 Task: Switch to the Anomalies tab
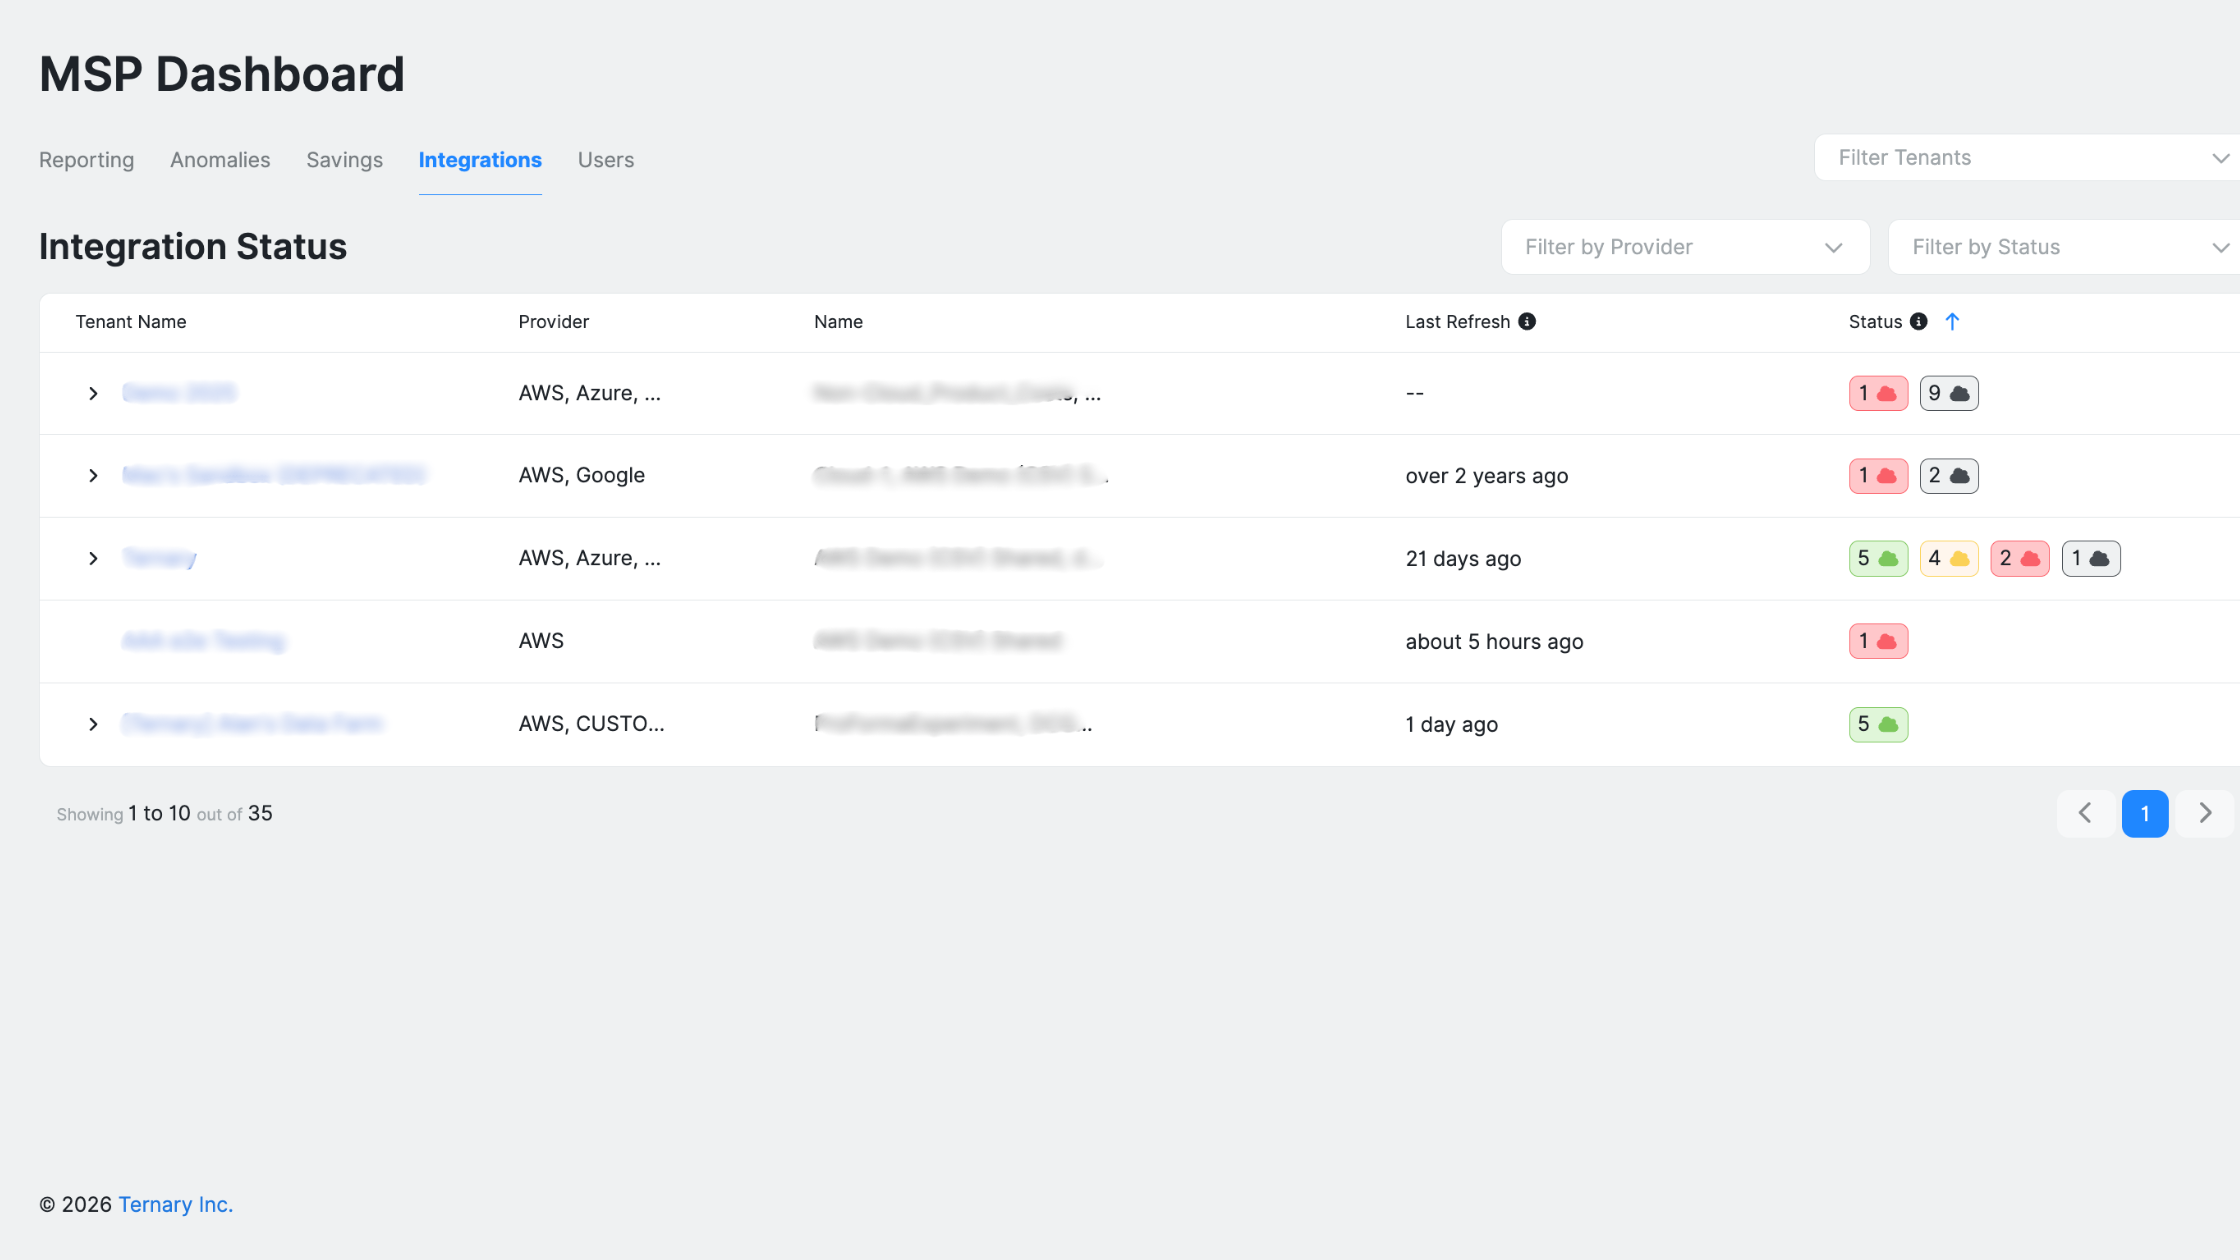coord(220,160)
